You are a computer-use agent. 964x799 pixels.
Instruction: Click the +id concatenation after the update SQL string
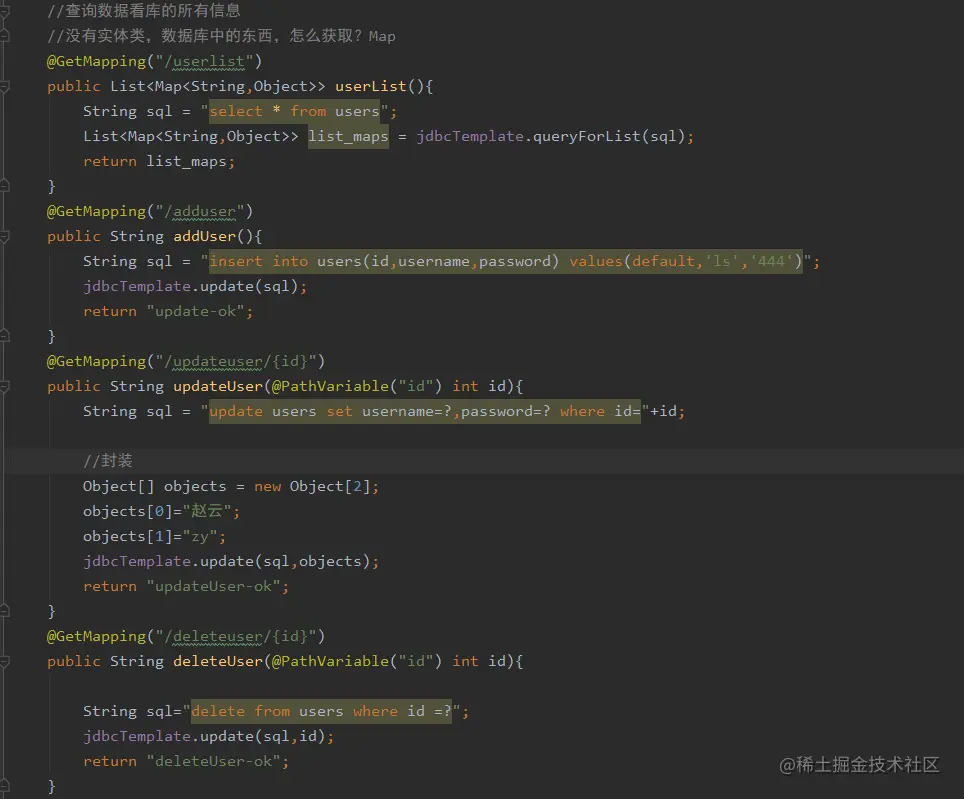click(663, 411)
